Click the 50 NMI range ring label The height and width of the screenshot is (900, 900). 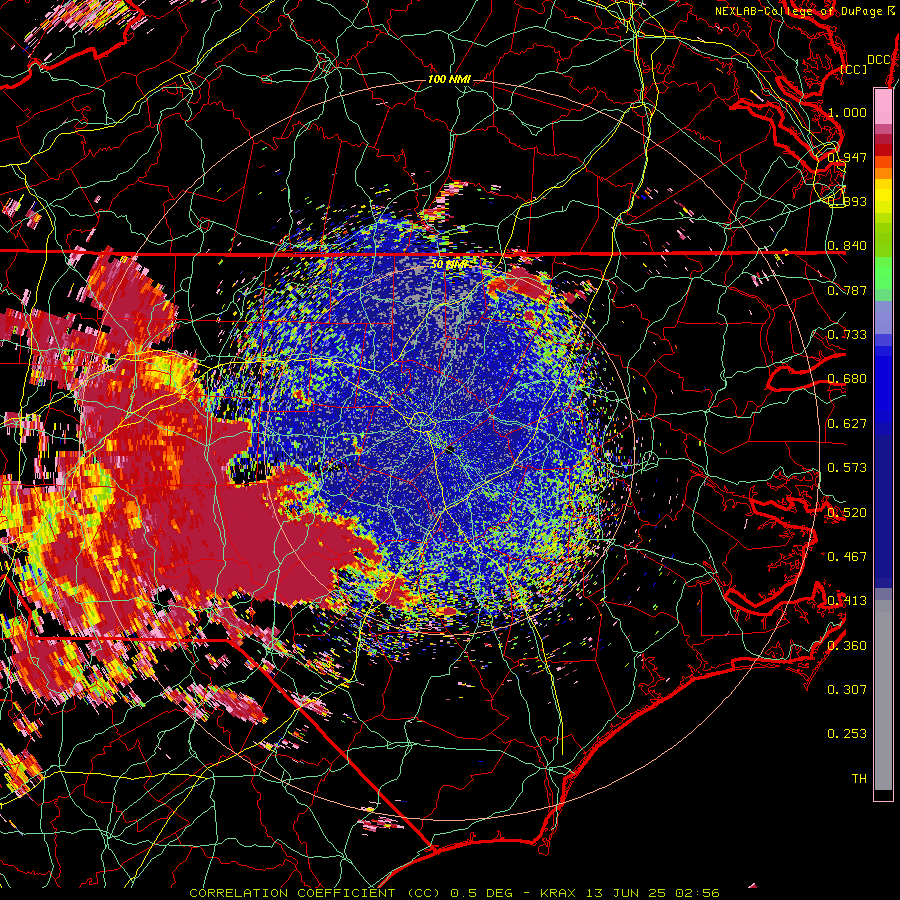click(449, 264)
